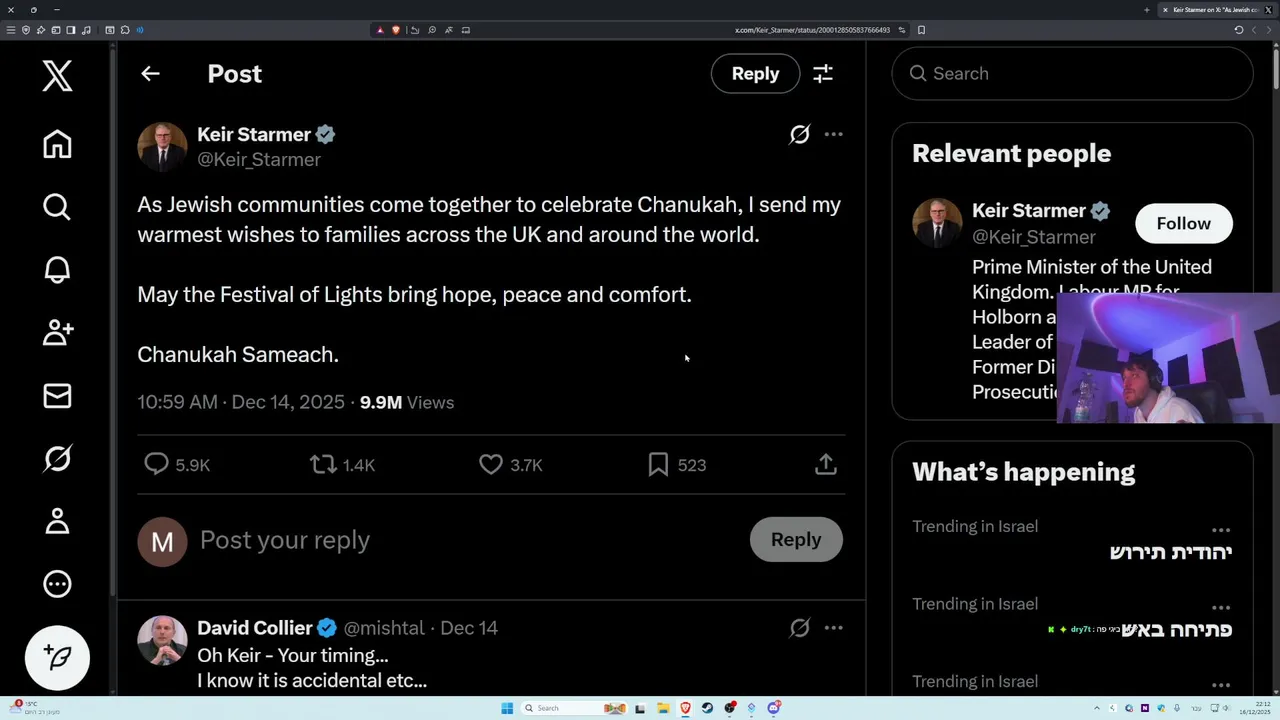
Task: Open reply filter settings icon
Action: tap(823, 73)
